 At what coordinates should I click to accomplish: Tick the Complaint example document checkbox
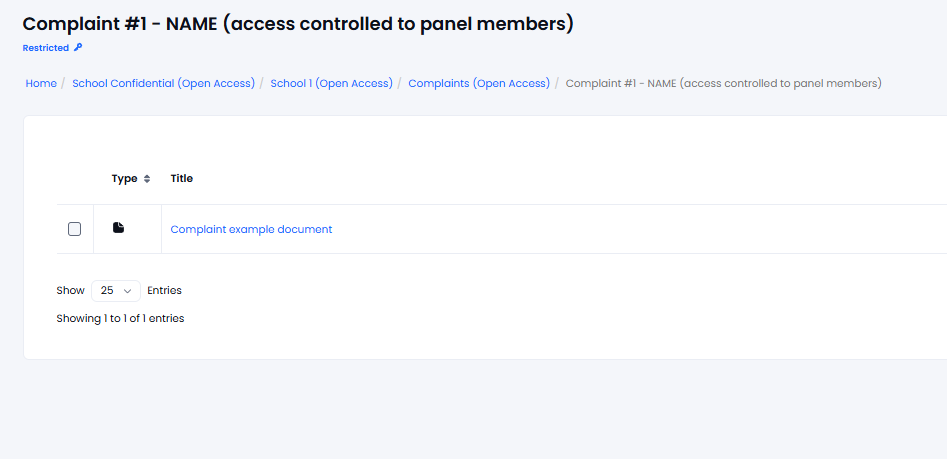74,229
